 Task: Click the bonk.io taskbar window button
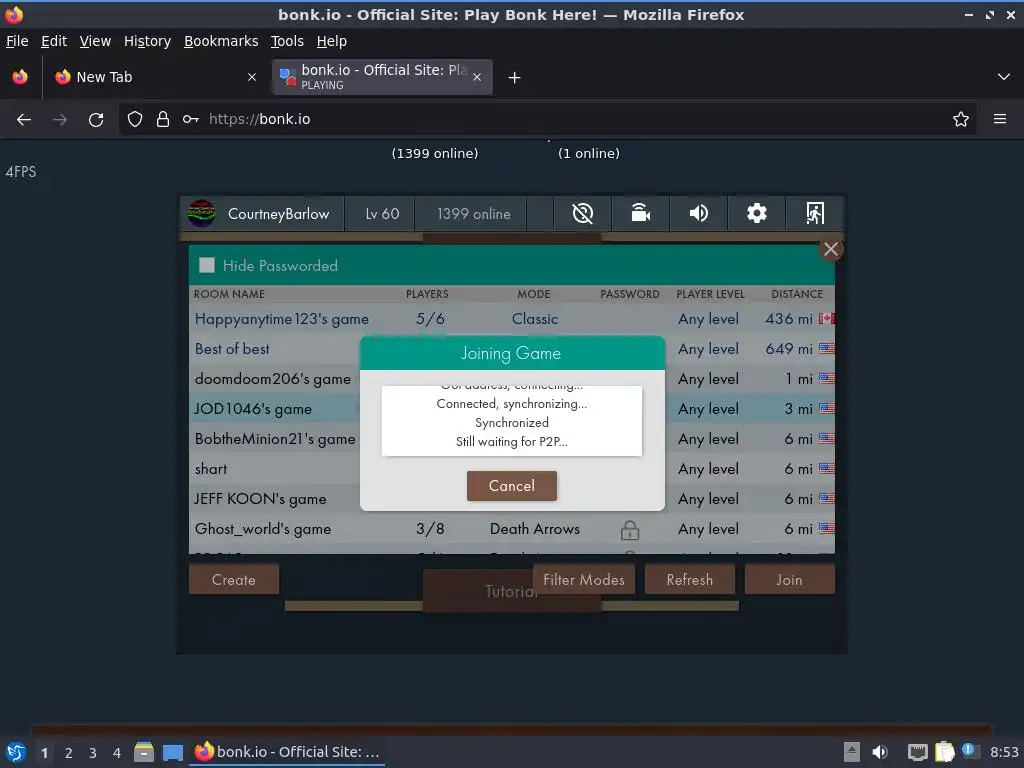pos(287,752)
